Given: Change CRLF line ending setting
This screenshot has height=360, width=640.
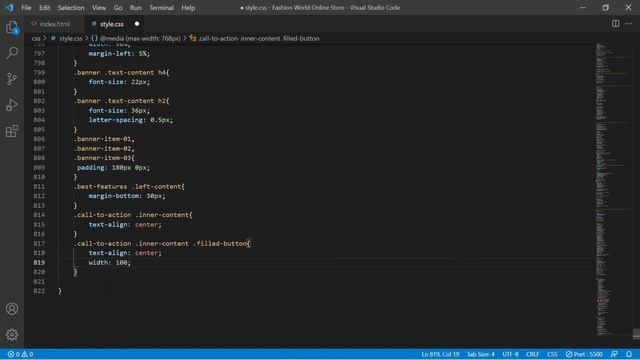Looking at the screenshot, I should [x=533, y=354].
